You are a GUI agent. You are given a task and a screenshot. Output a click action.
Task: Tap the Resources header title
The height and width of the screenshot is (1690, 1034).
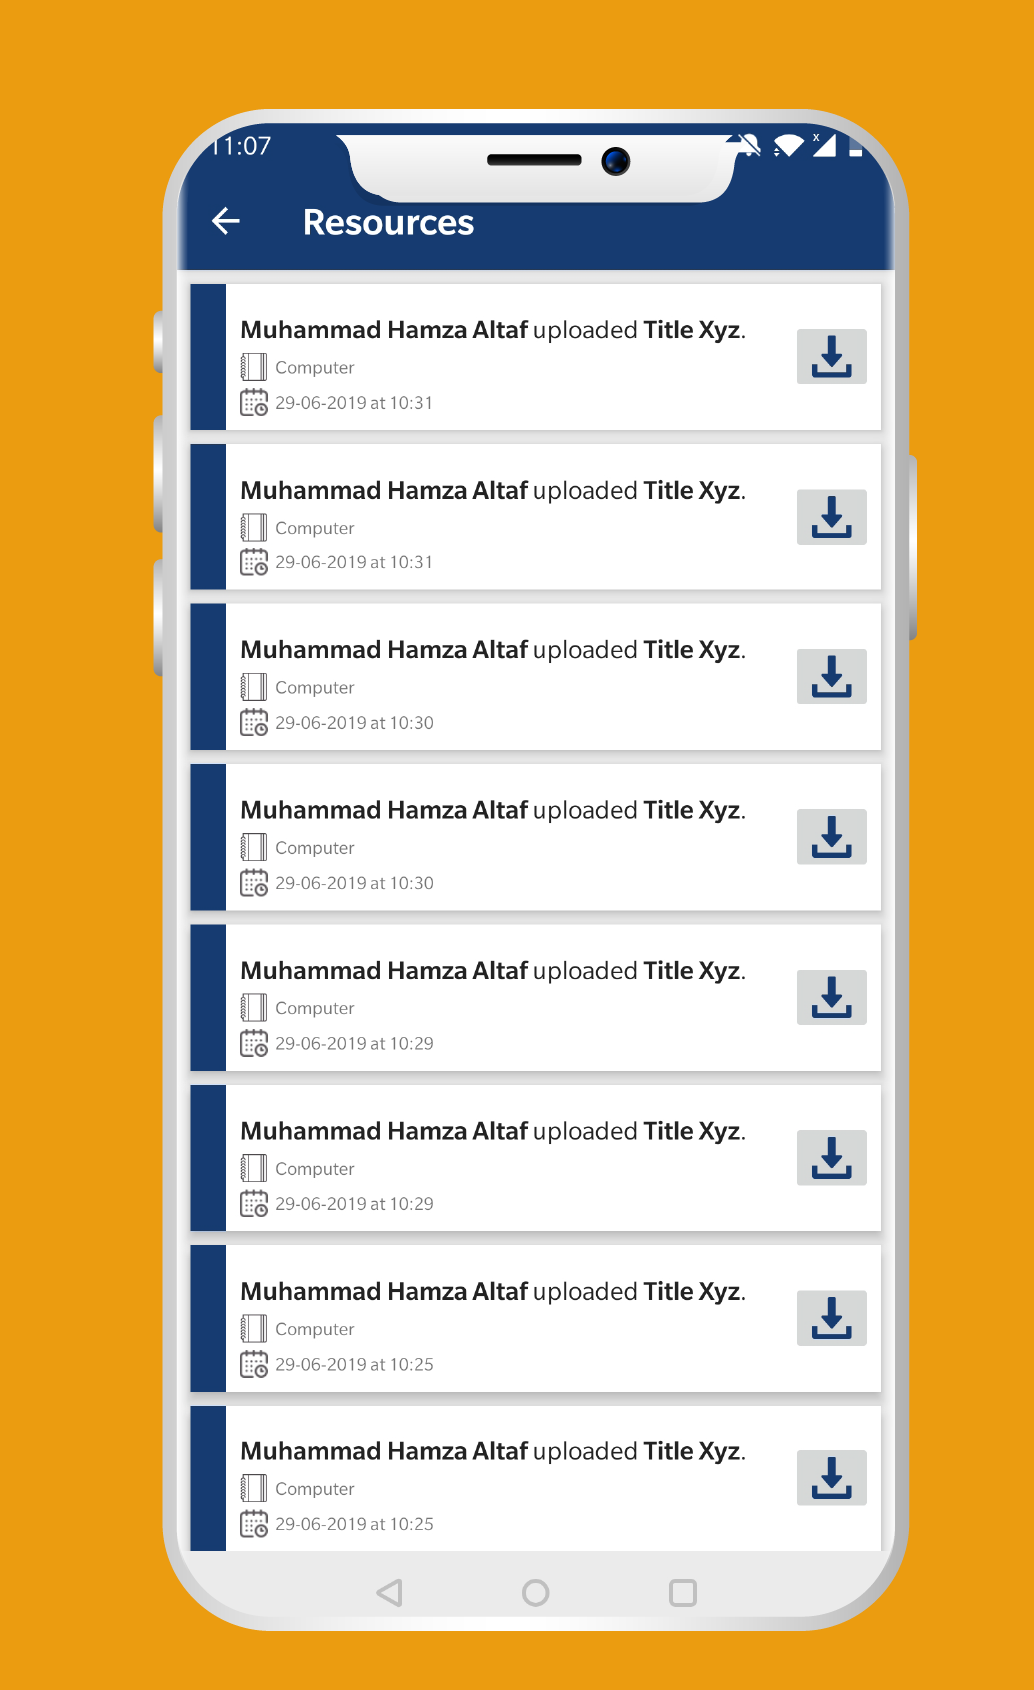pos(388,222)
